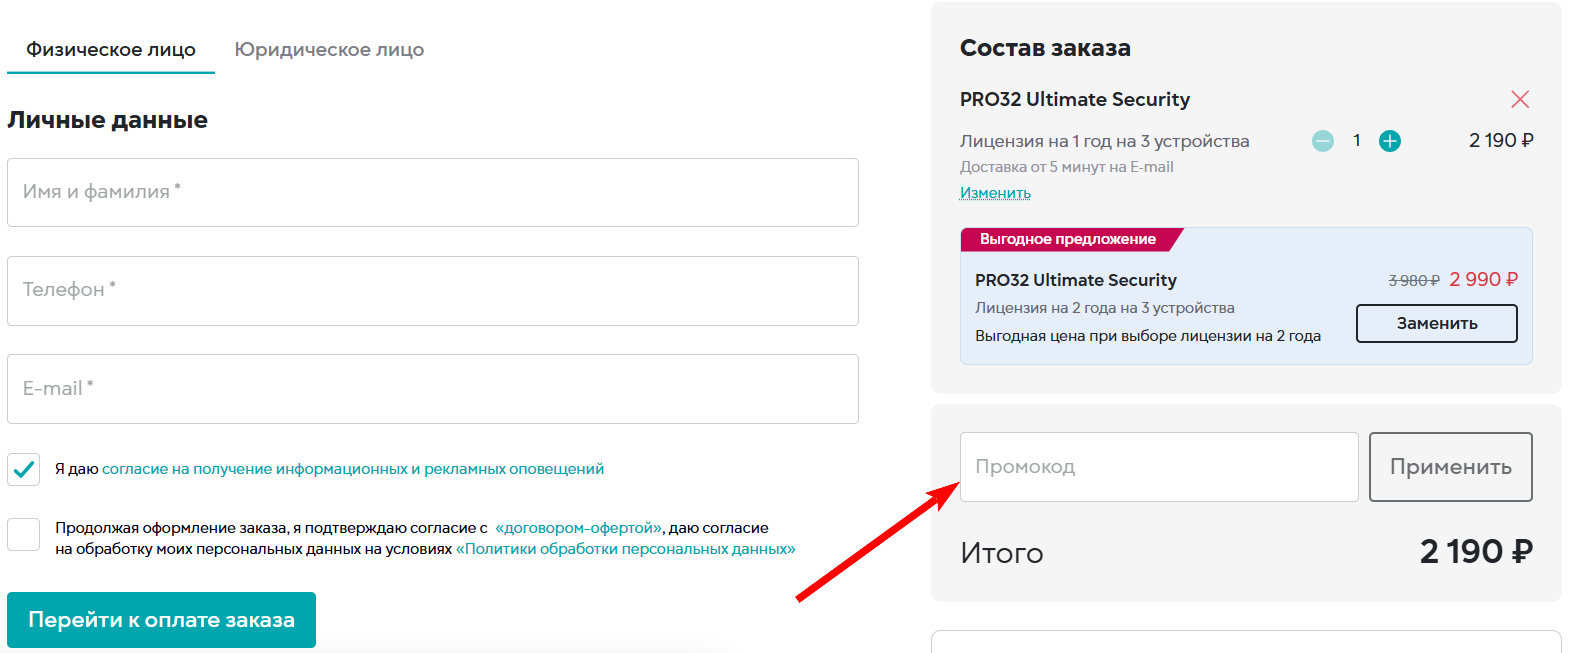This screenshot has width=1580, height=653.
Task: Increase license quantity with plus icon
Action: (1389, 141)
